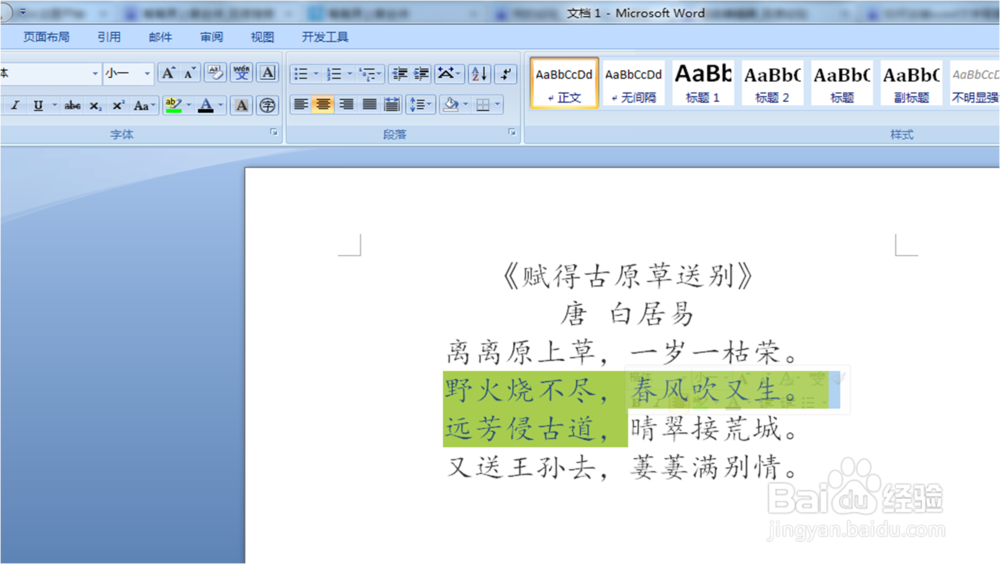Apply the 副标题 style

click(x=911, y=84)
